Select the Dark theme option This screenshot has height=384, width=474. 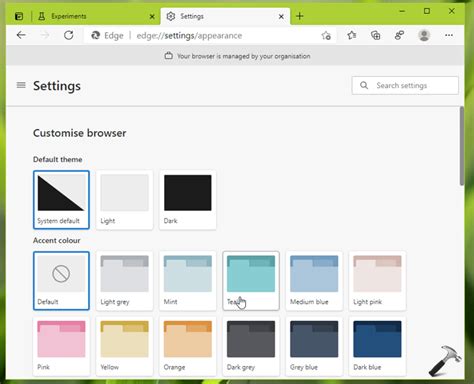[x=188, y=200]
